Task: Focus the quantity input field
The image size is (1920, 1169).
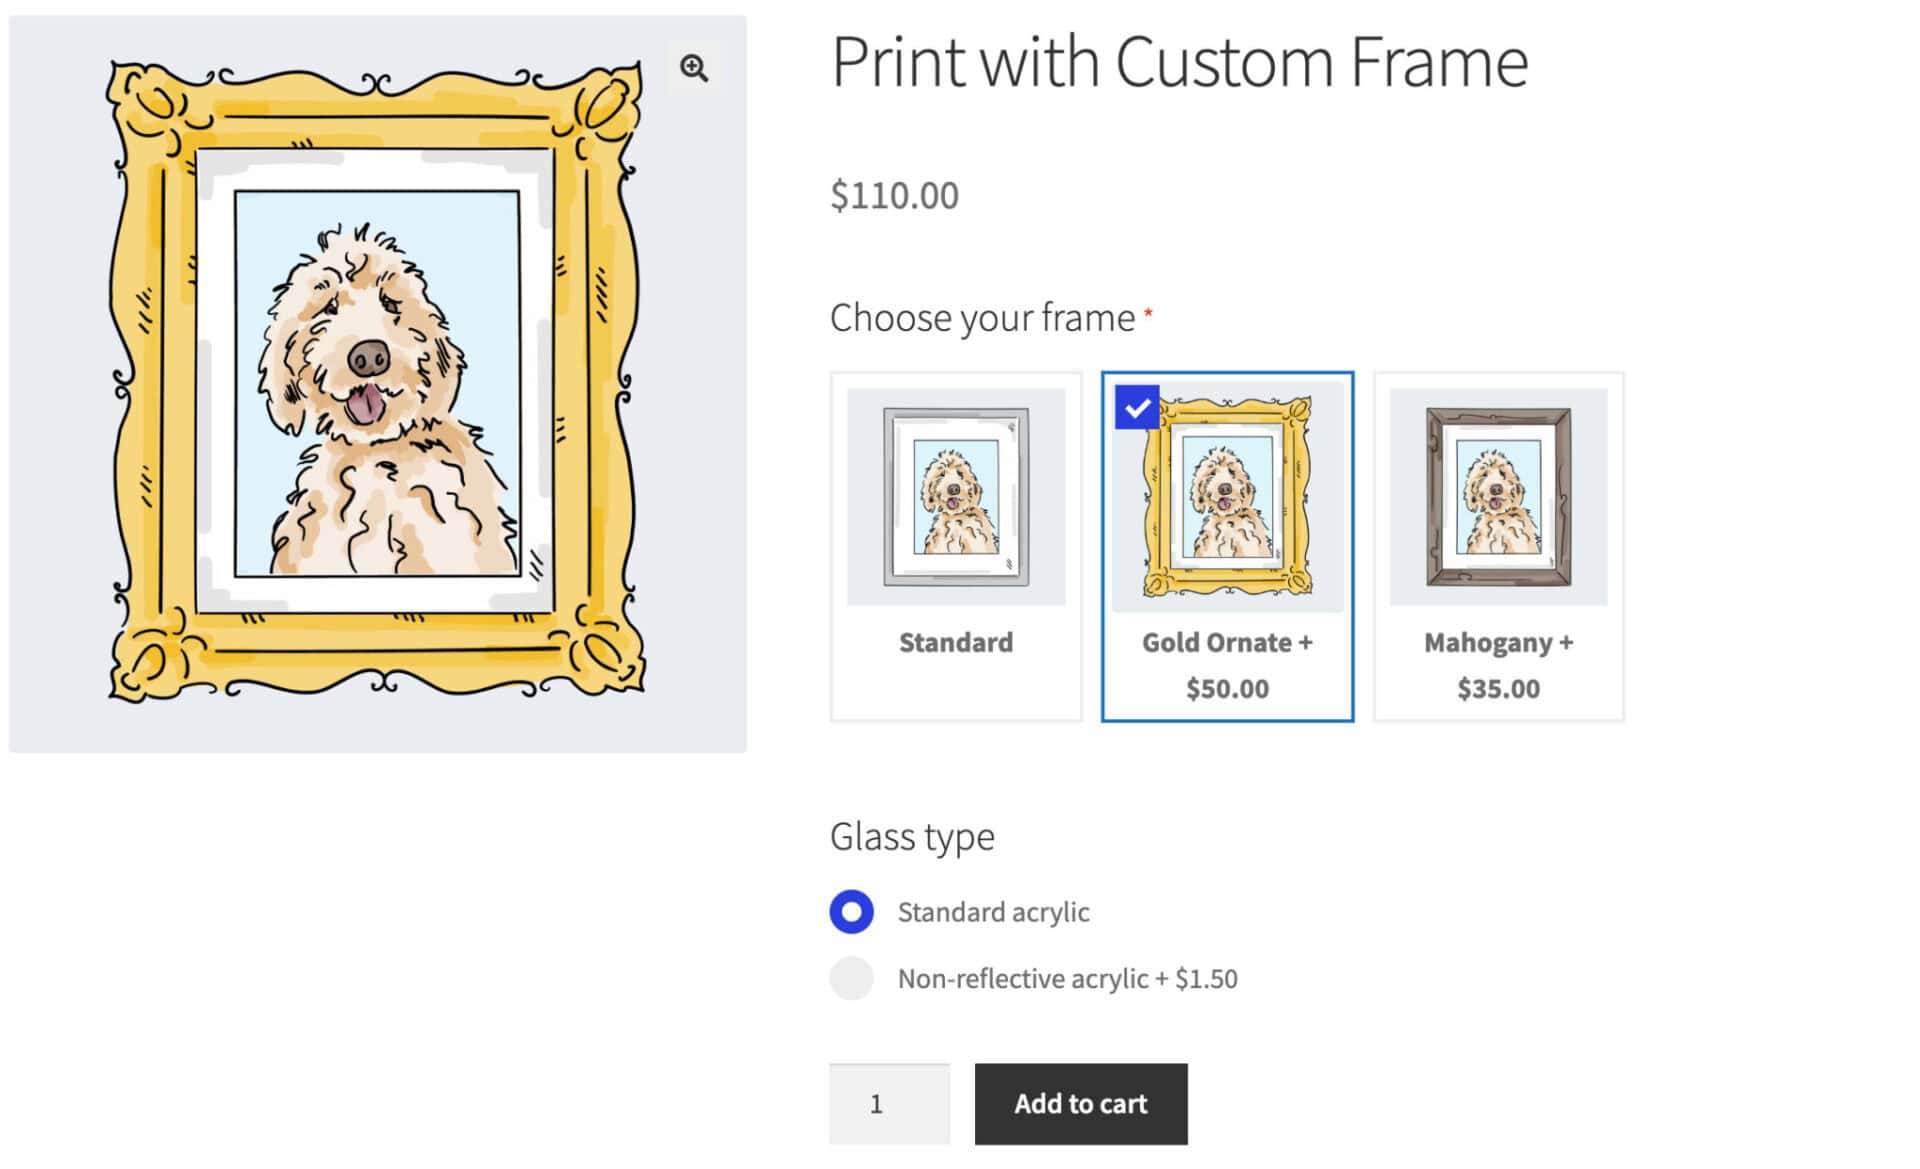Action: 889,1104
